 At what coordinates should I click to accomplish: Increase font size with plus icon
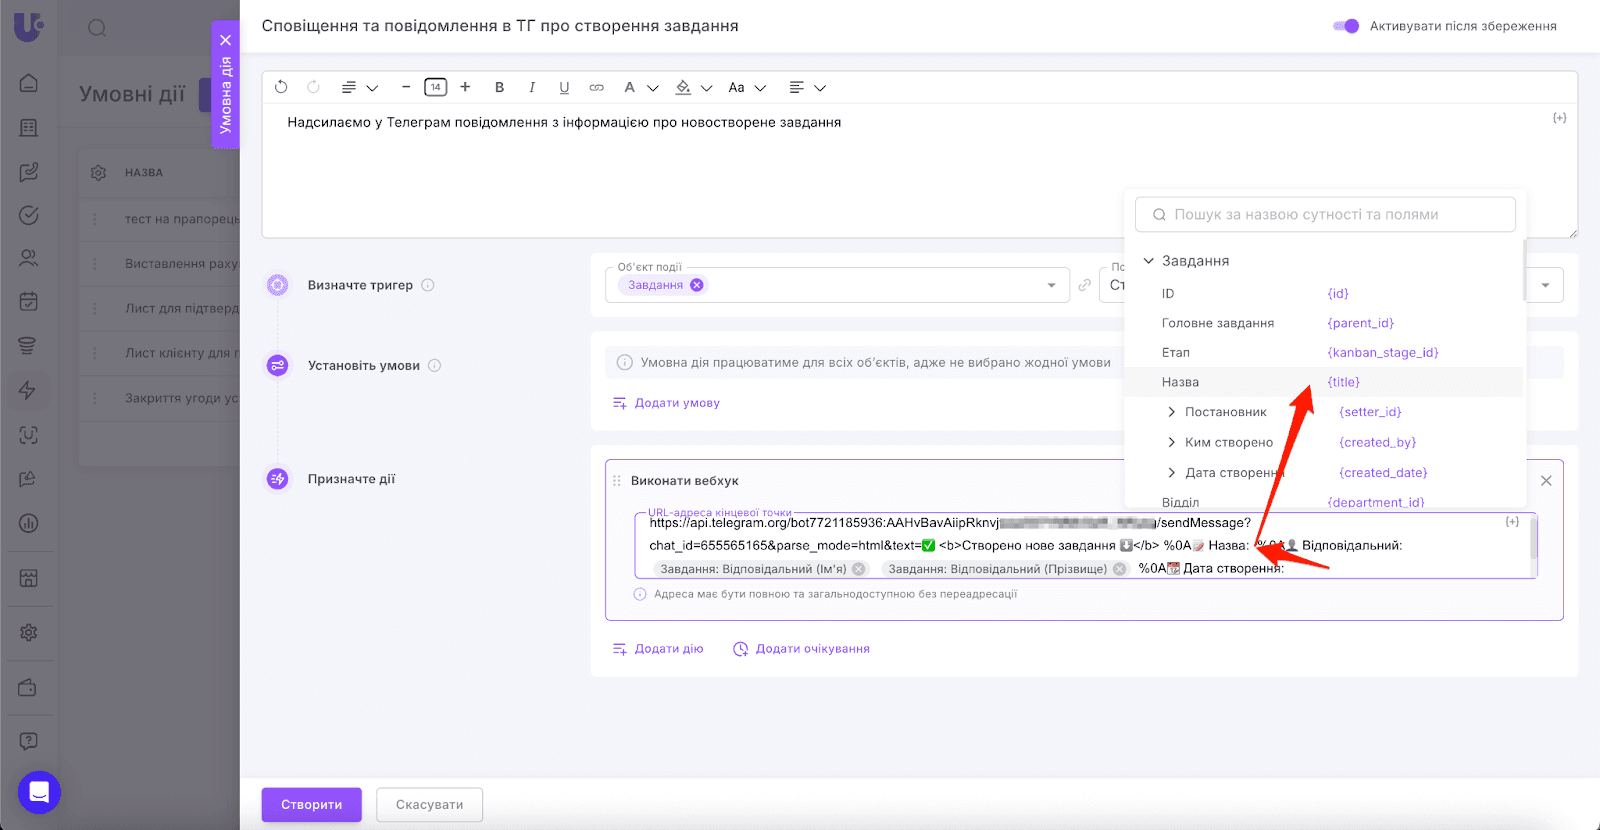(x=465, y=87)
